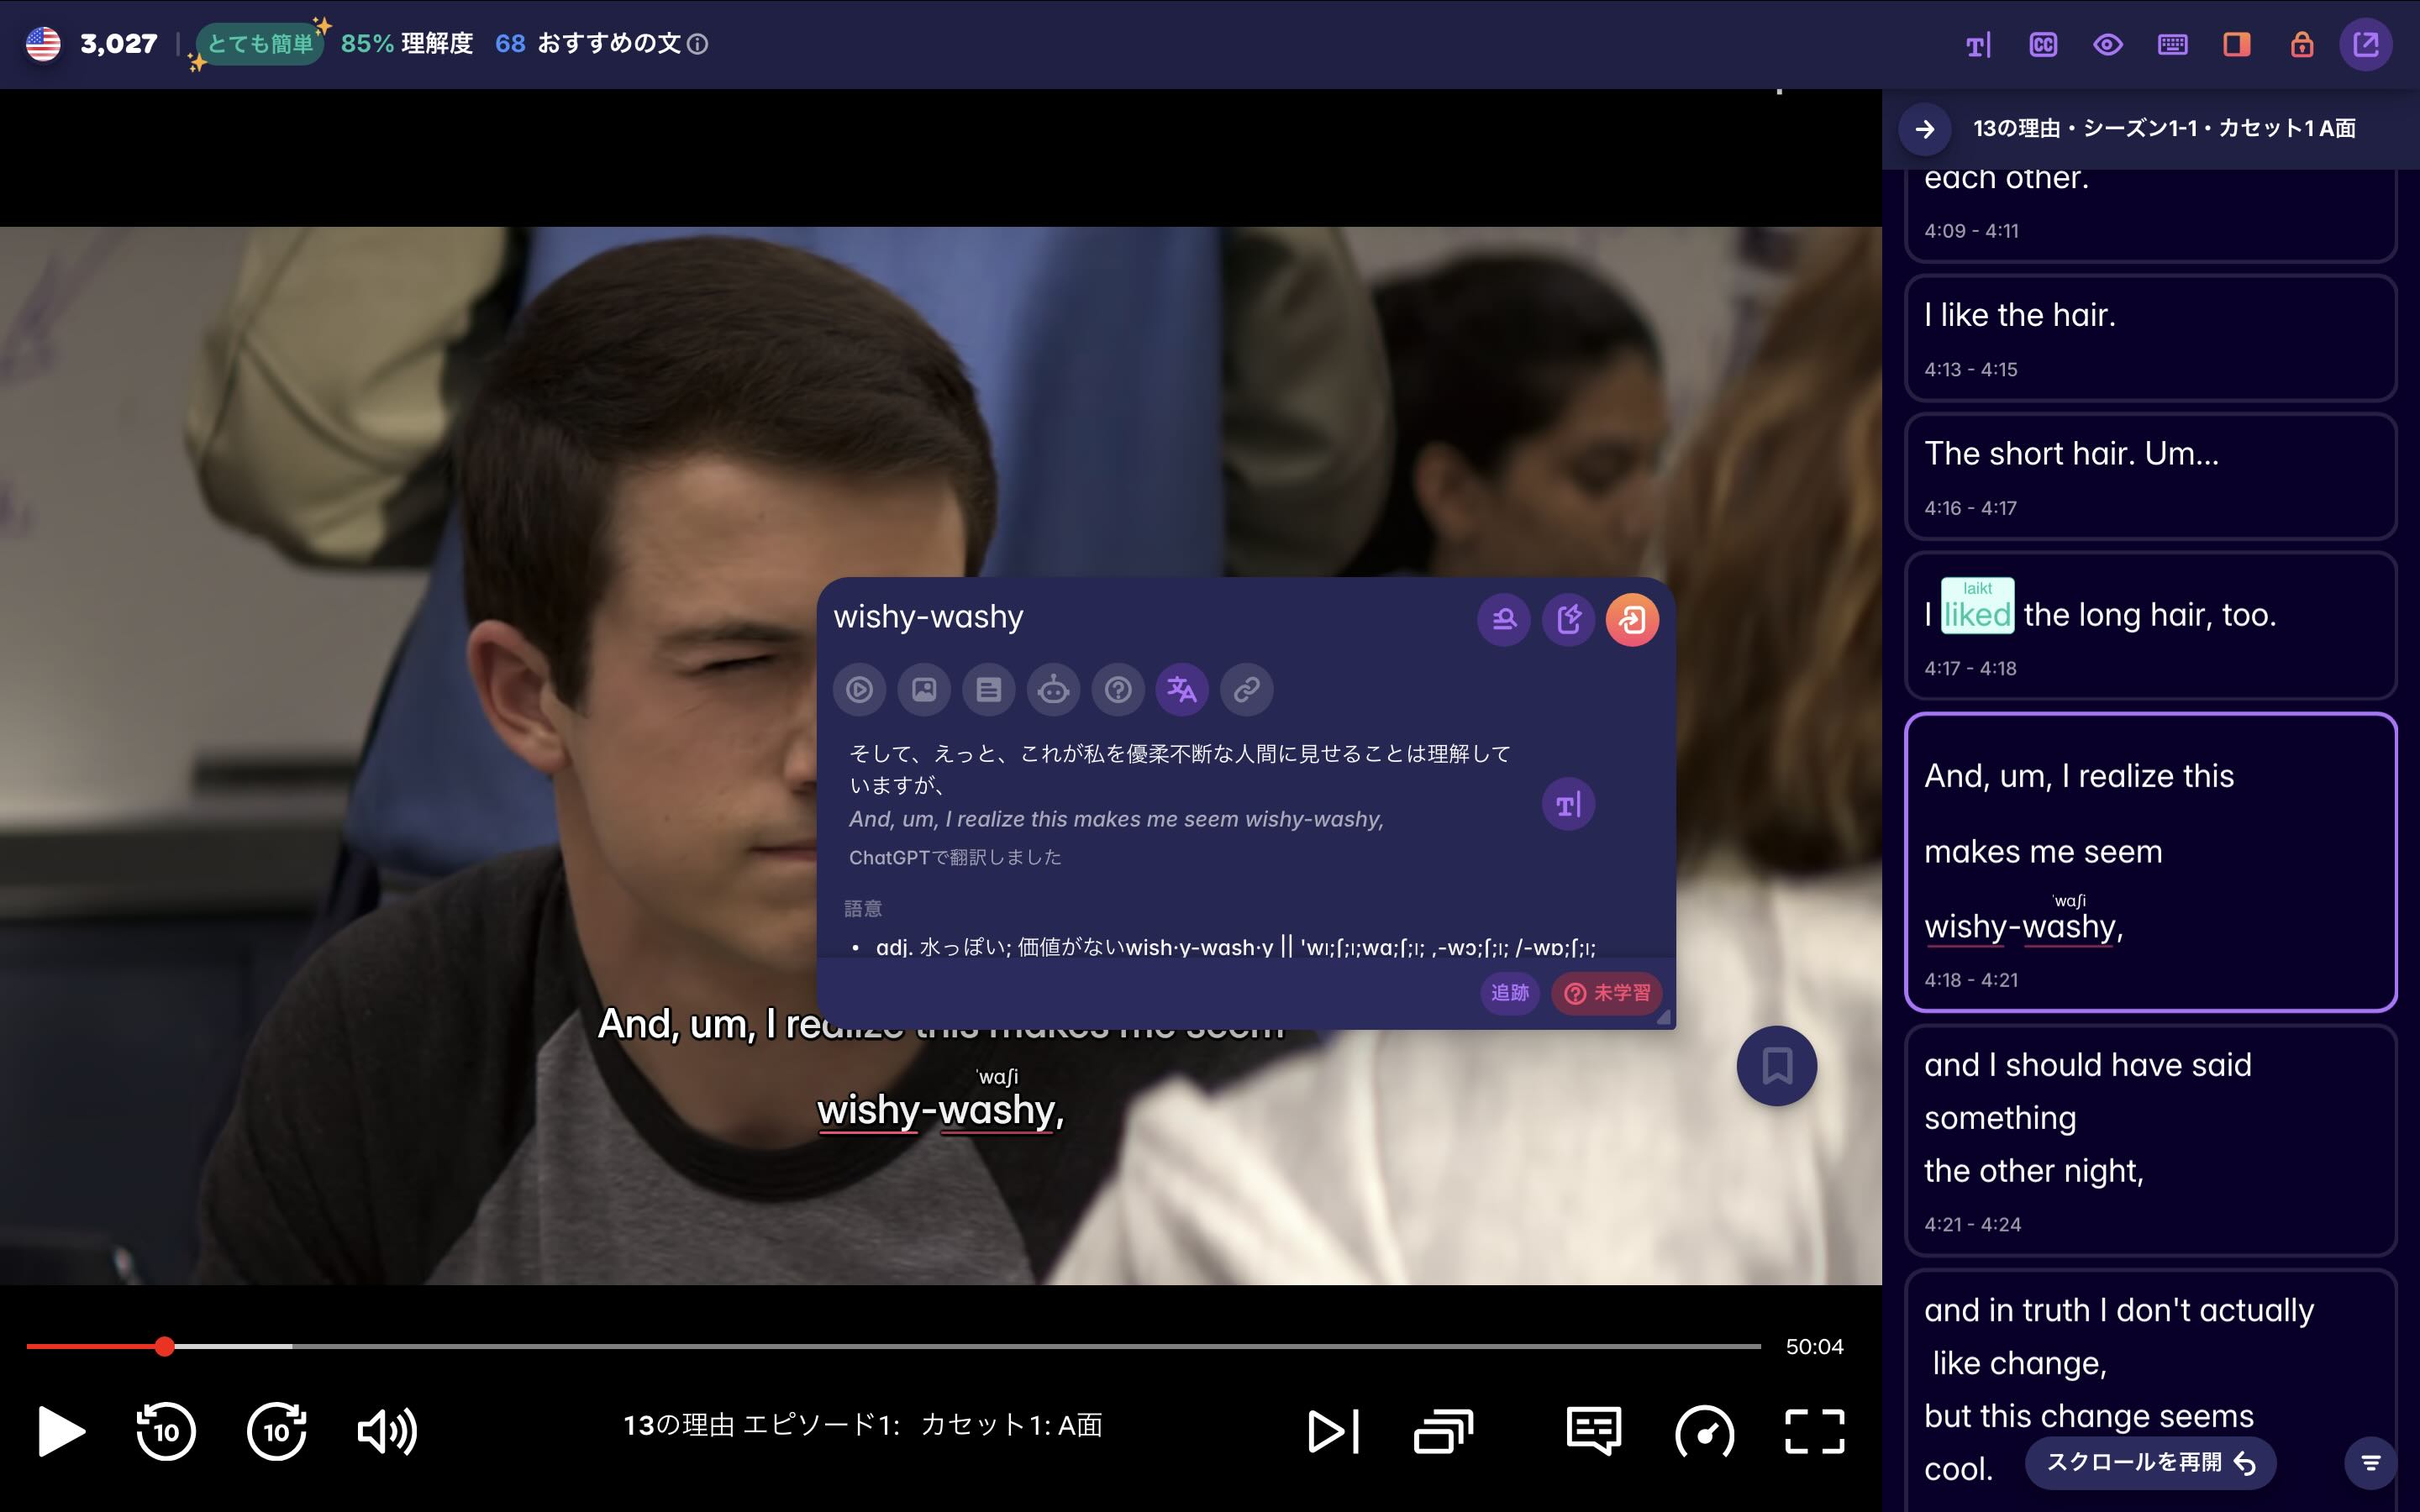Open the episode list icon in player controls
The image size is (2420, 1512).
pos(1444,1431)
